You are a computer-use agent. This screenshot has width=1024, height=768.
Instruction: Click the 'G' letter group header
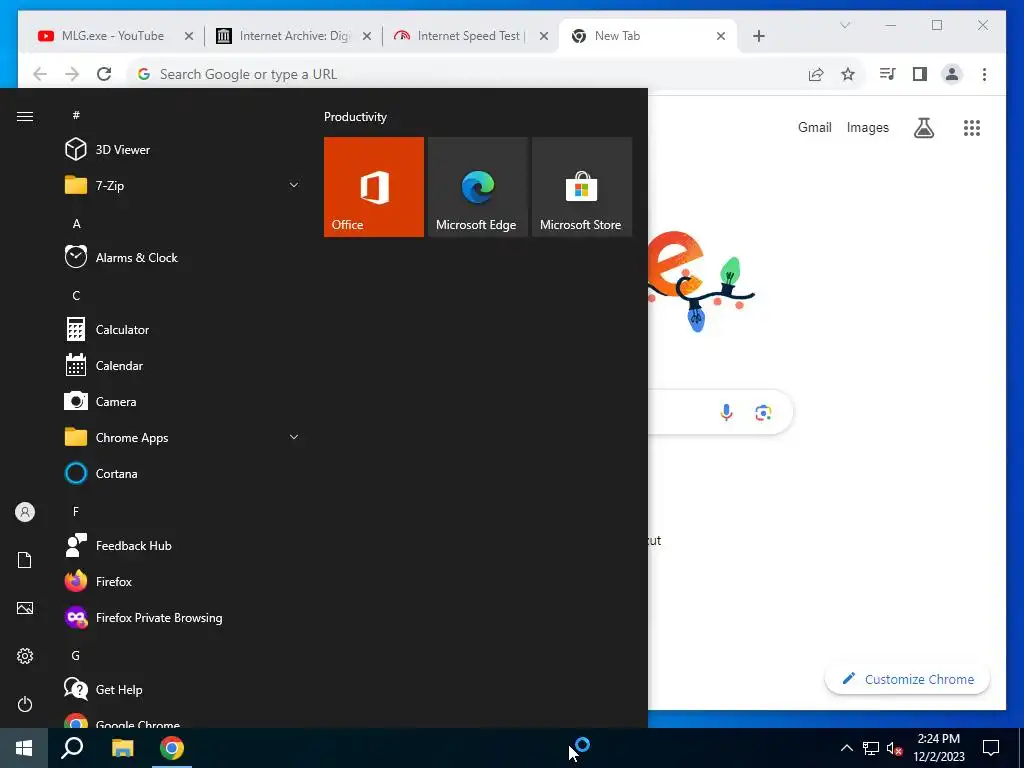[x=76, y=655]
